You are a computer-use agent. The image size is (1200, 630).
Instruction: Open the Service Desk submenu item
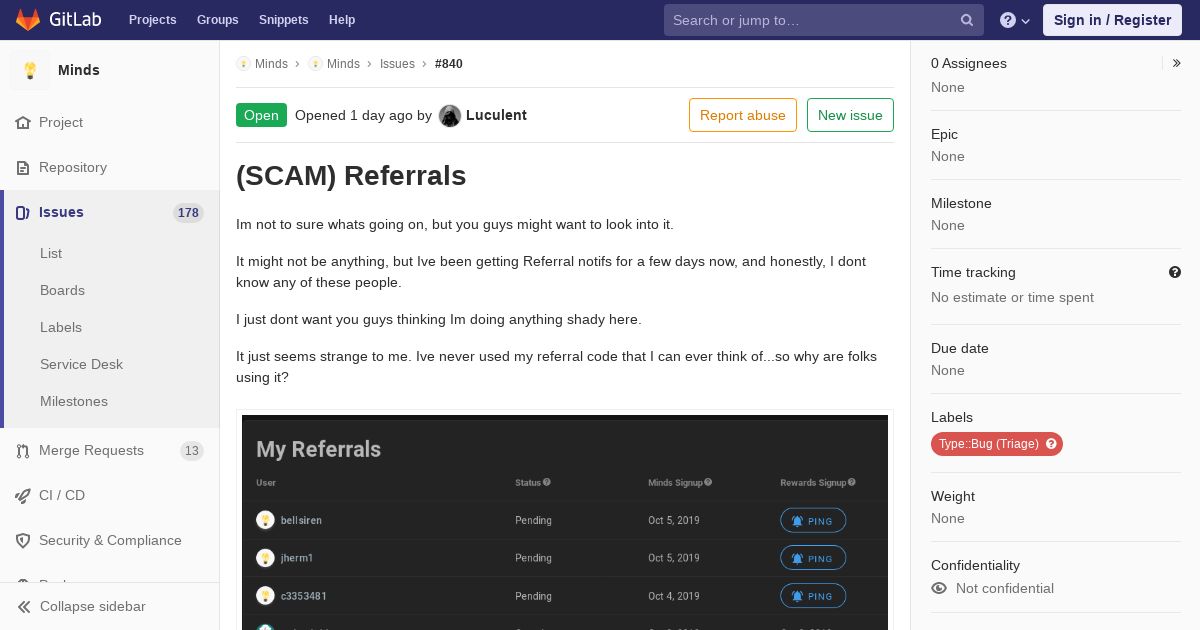tap(81, 364)
